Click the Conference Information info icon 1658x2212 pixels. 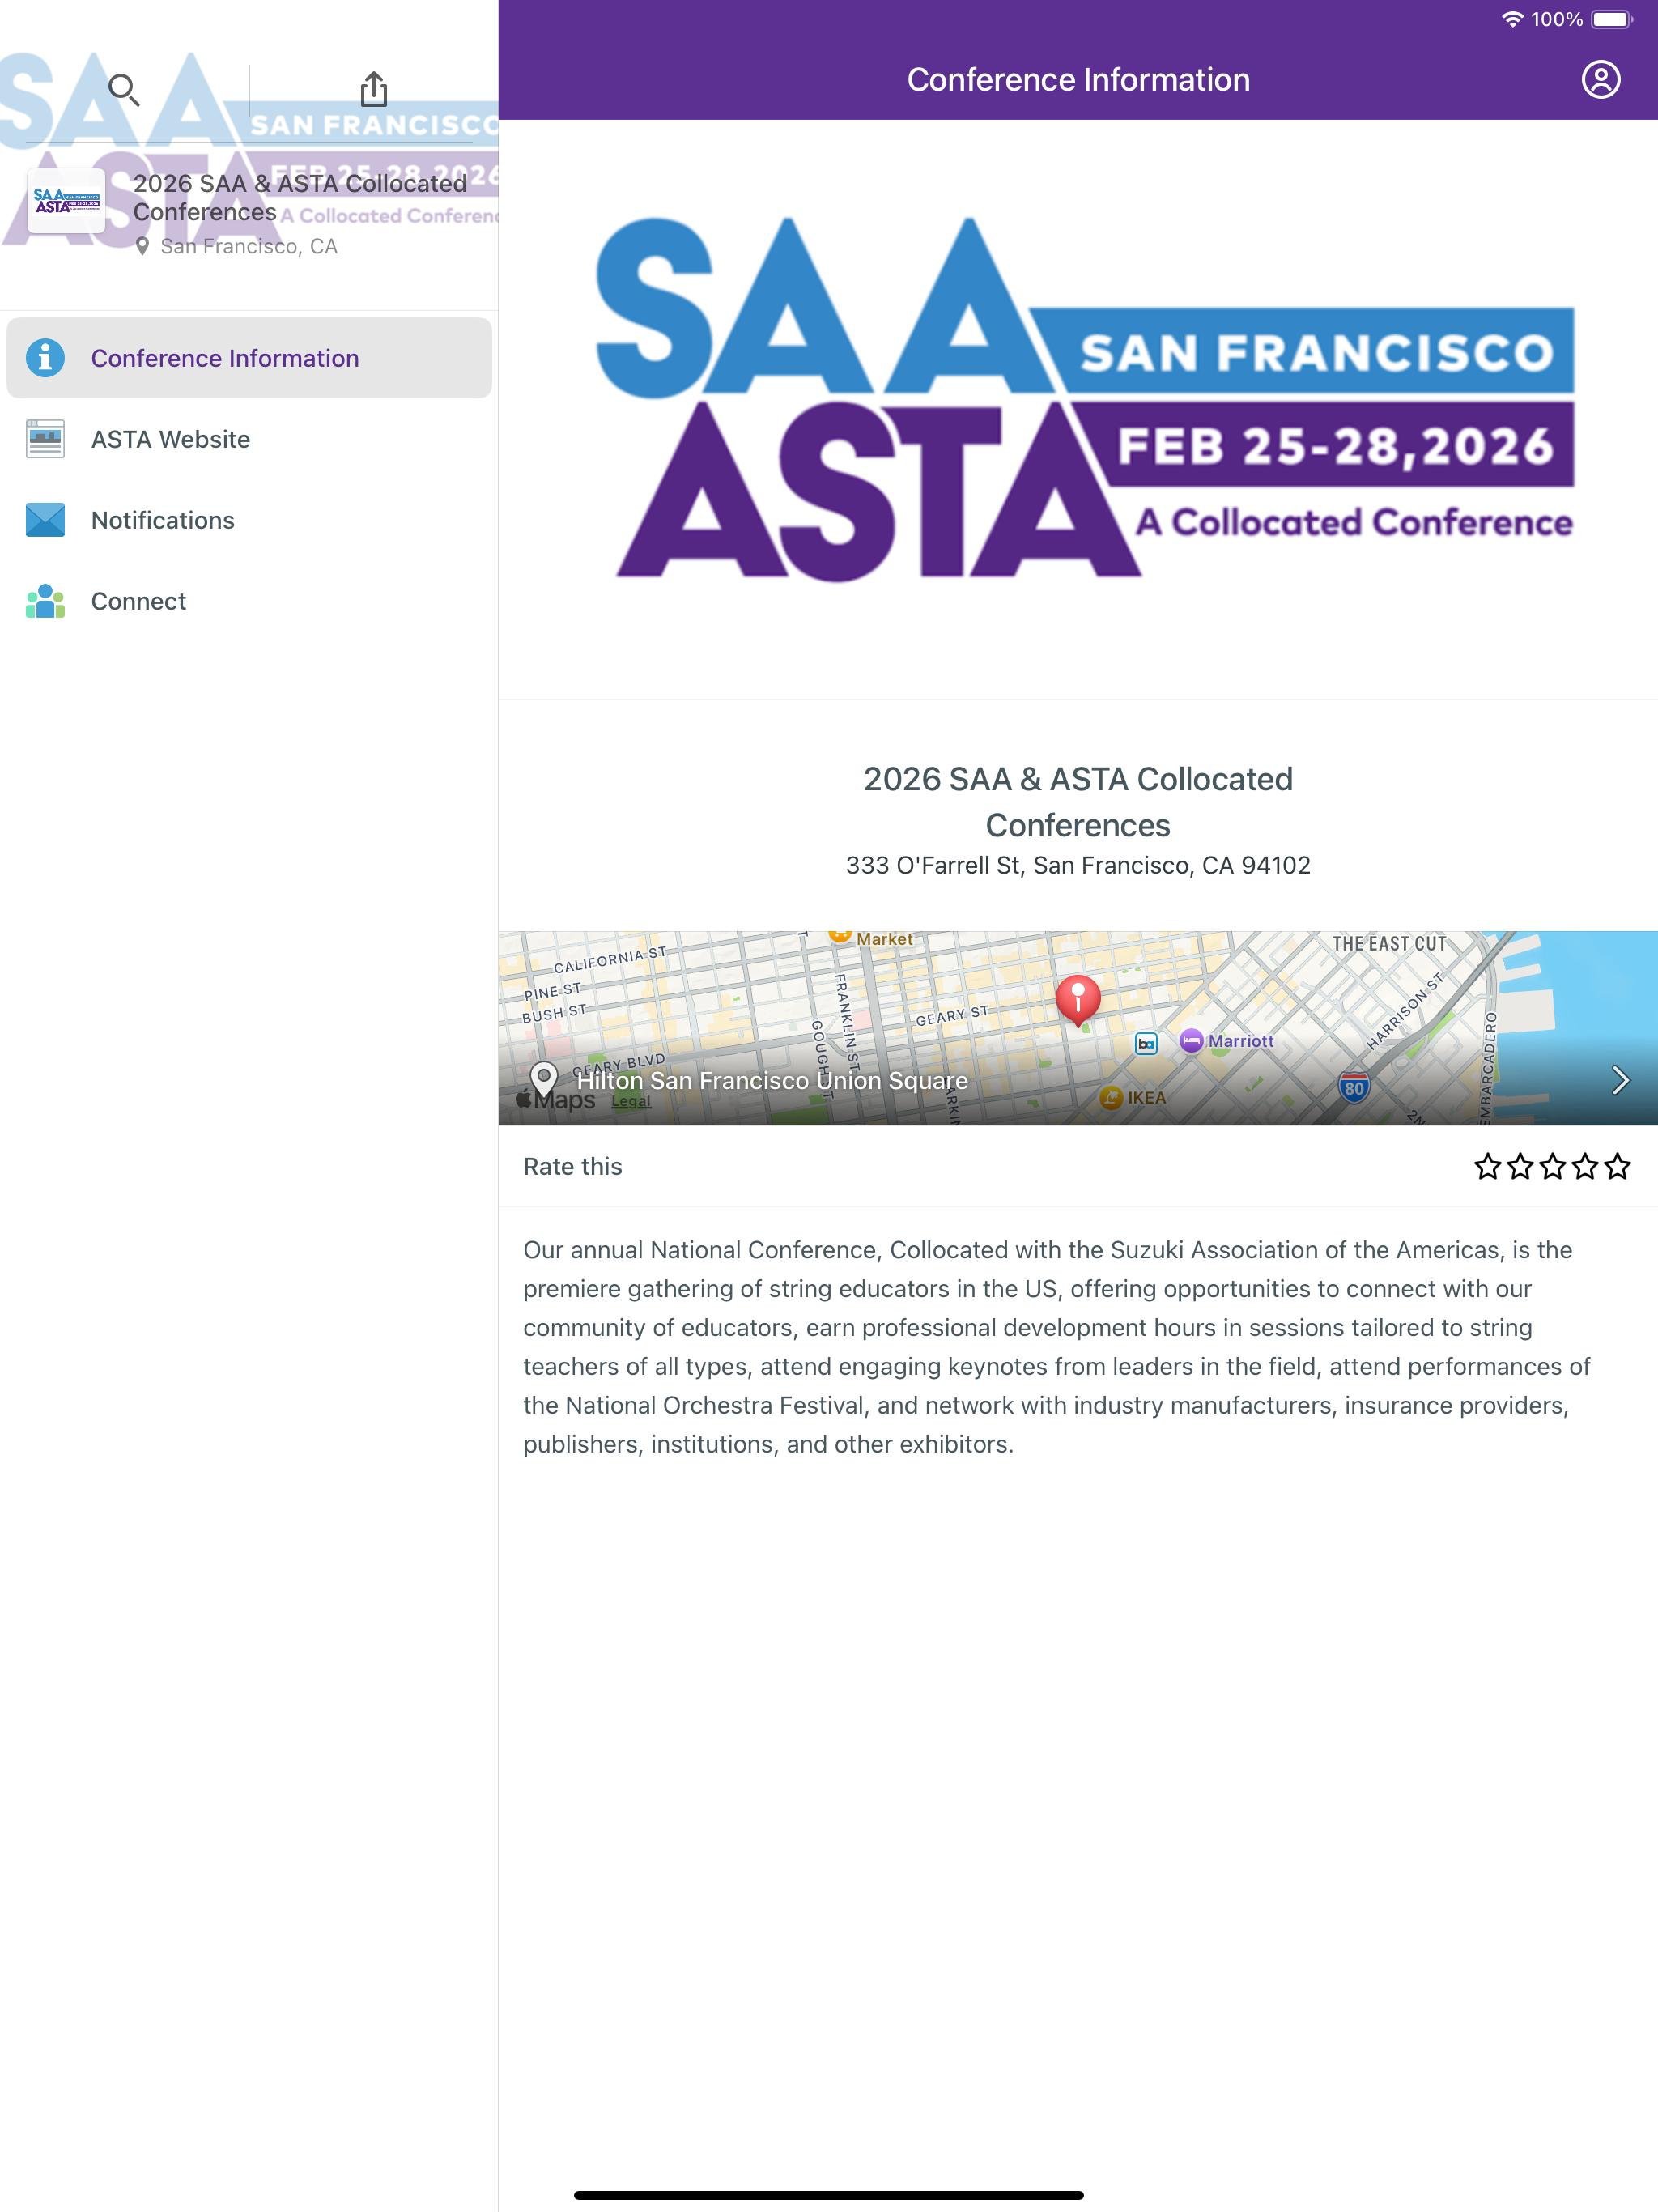[x=45, y=358]
